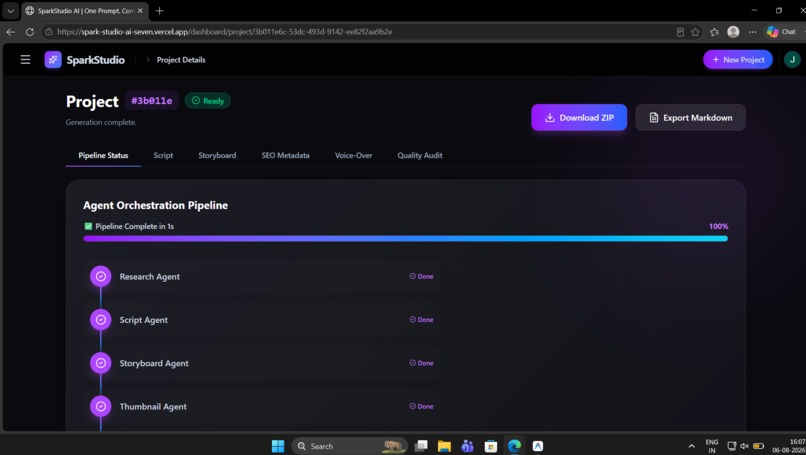
Task: Open Task View from the taskbar
Action: 421,446
